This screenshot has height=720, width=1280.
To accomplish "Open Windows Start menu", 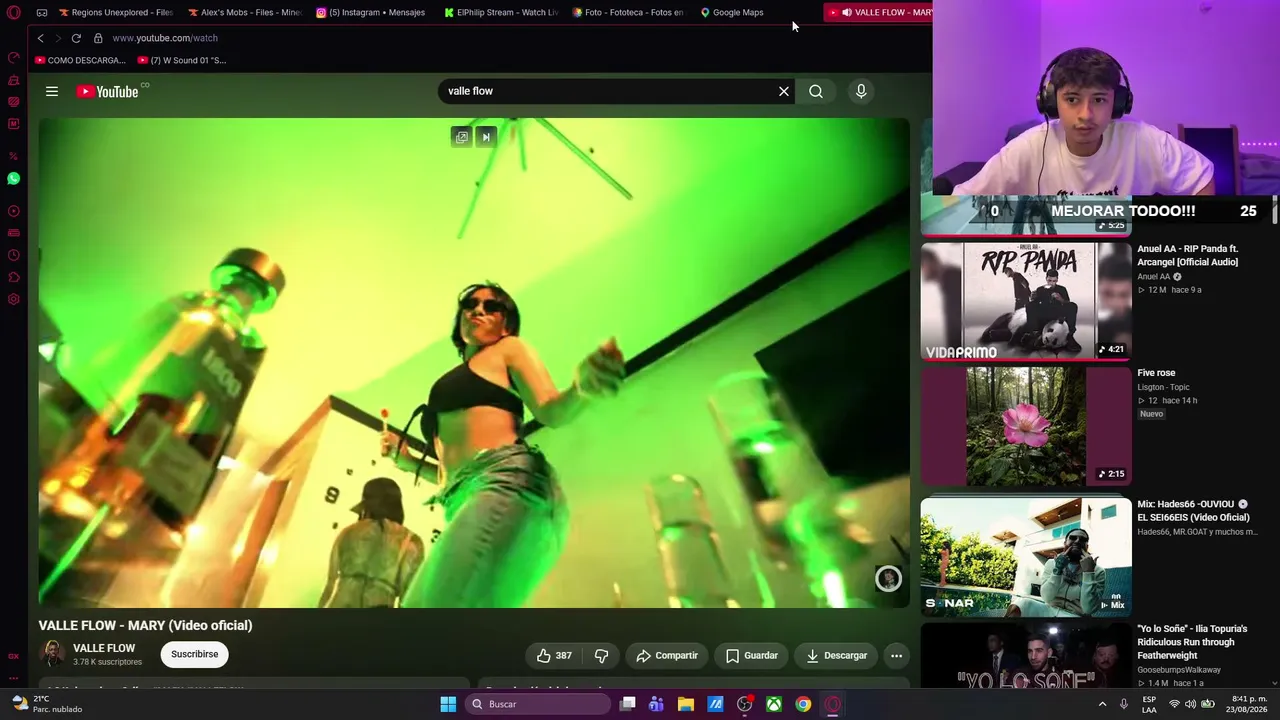I will click(x=448, y=704).
